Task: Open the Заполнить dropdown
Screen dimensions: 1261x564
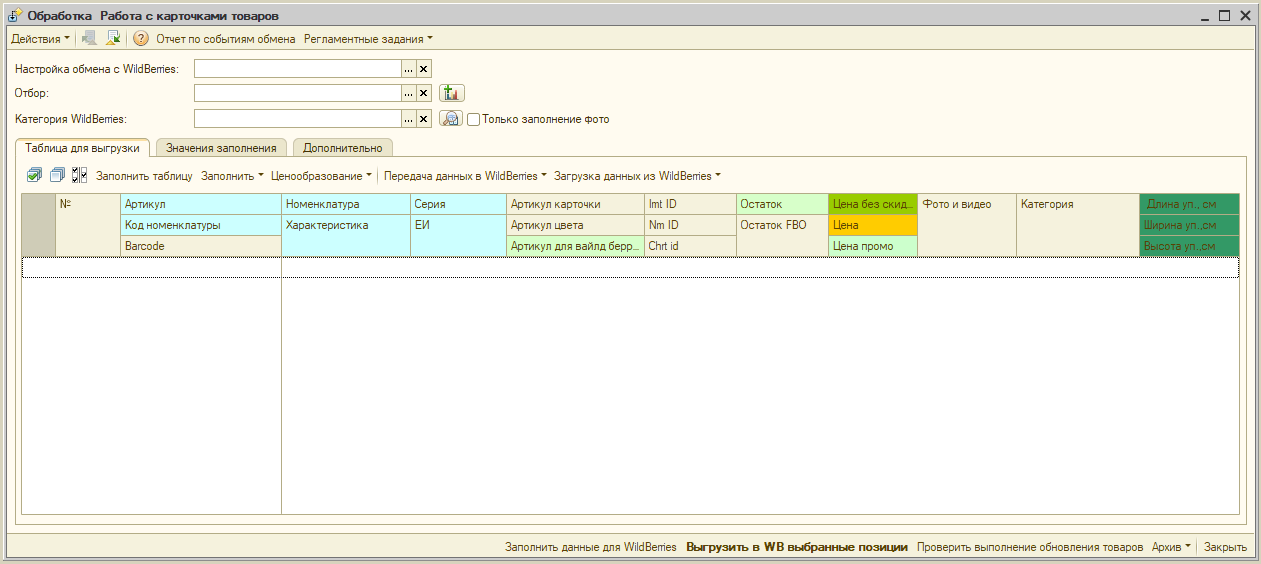Action: point(232,175)
